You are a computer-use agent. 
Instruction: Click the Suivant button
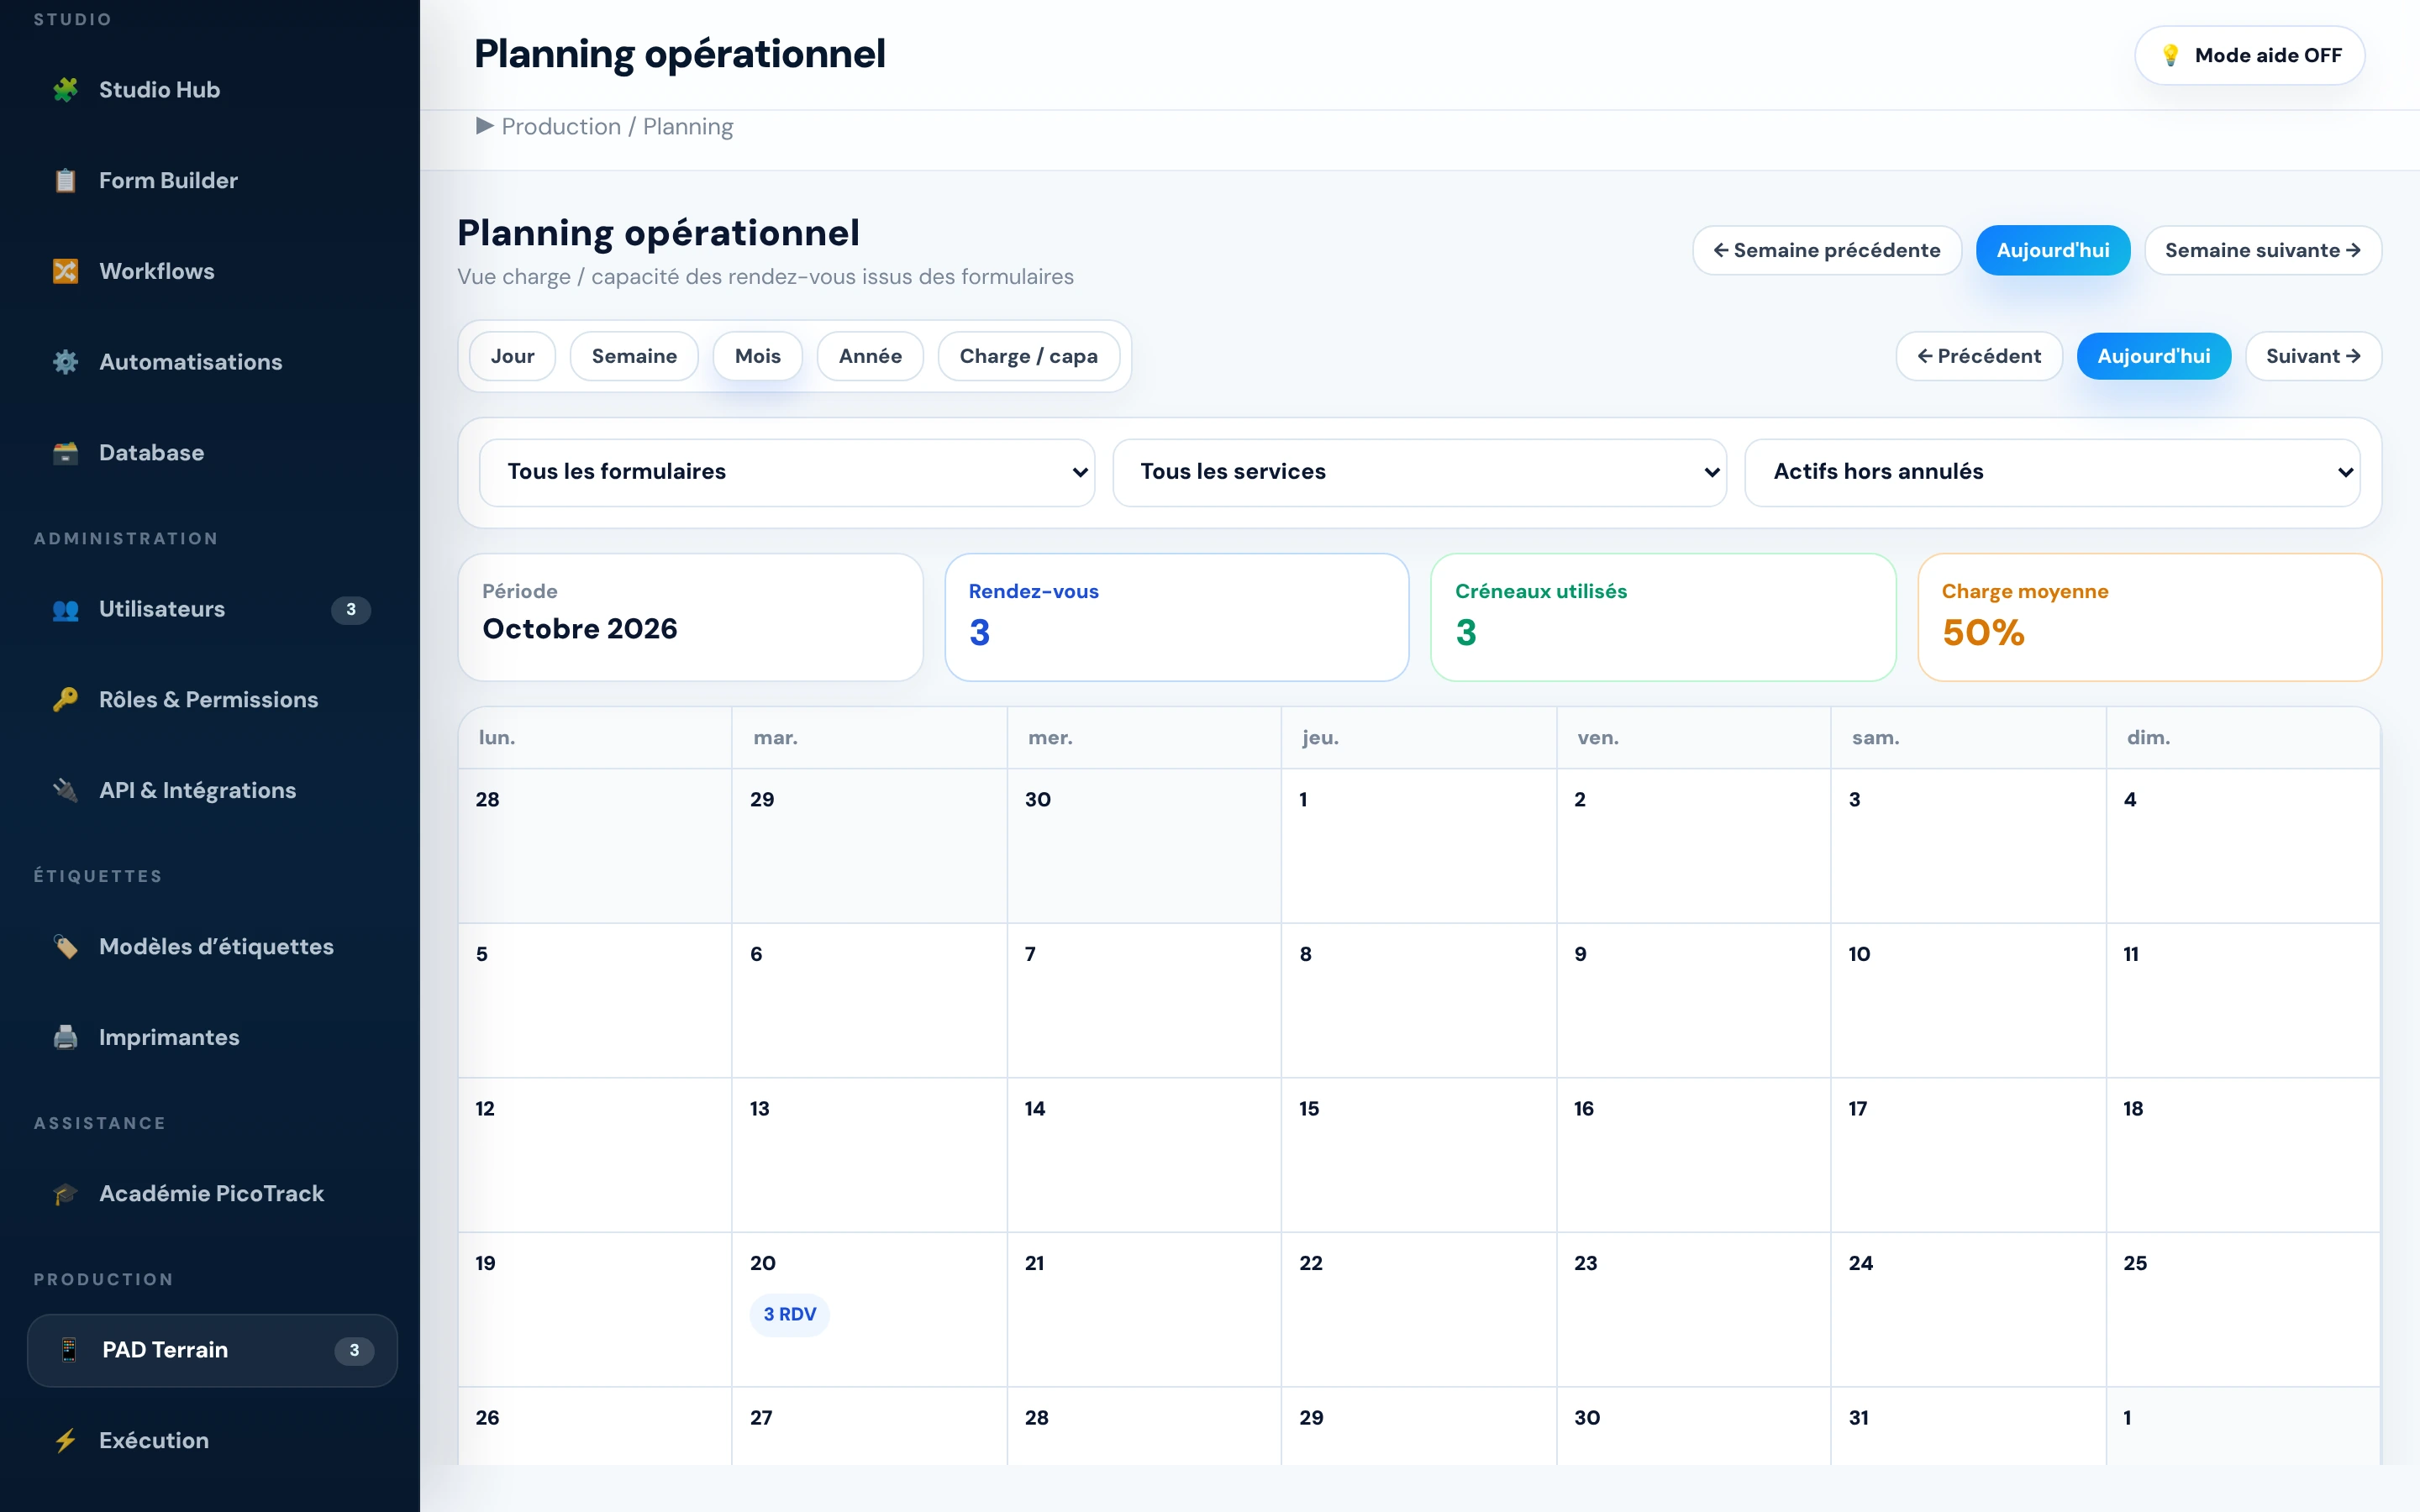[x=2313, y=356]
